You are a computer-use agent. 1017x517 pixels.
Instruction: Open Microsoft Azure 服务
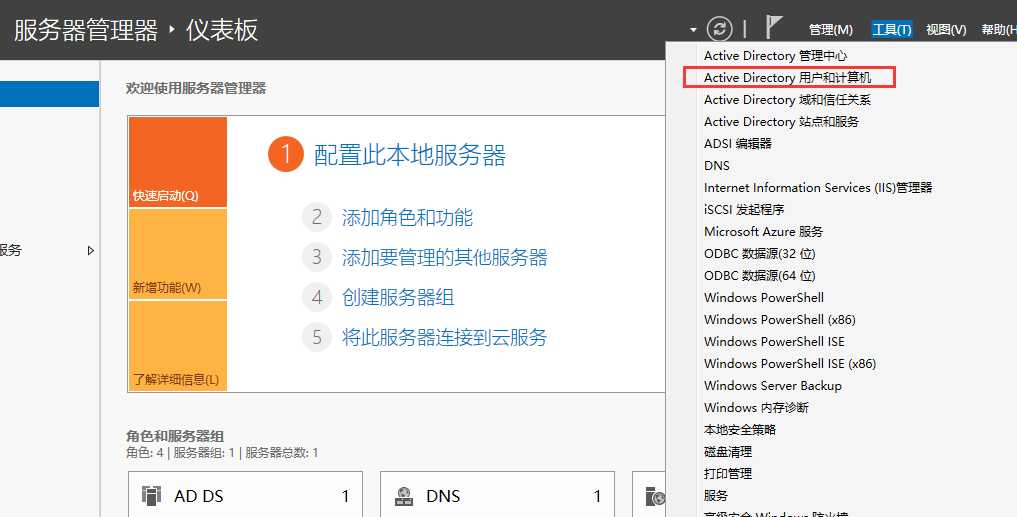(763, 232)
